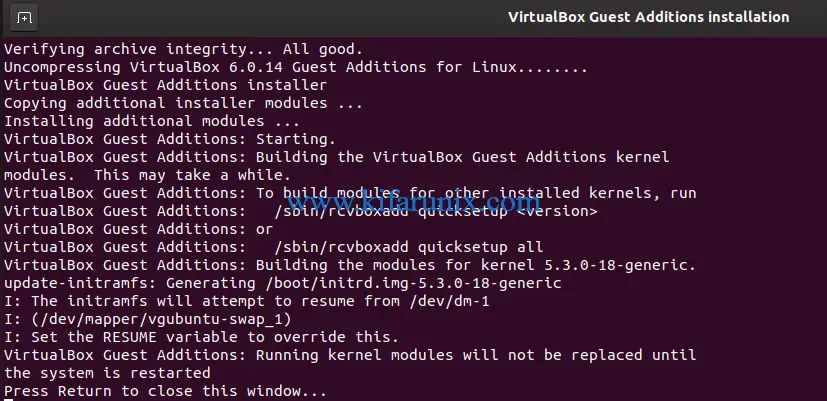Image resolution: width=827 pixels, height=401 pixels.
Task: Click the 'Running kernel modules will not be replaced' text
Action: coord(448,355)
